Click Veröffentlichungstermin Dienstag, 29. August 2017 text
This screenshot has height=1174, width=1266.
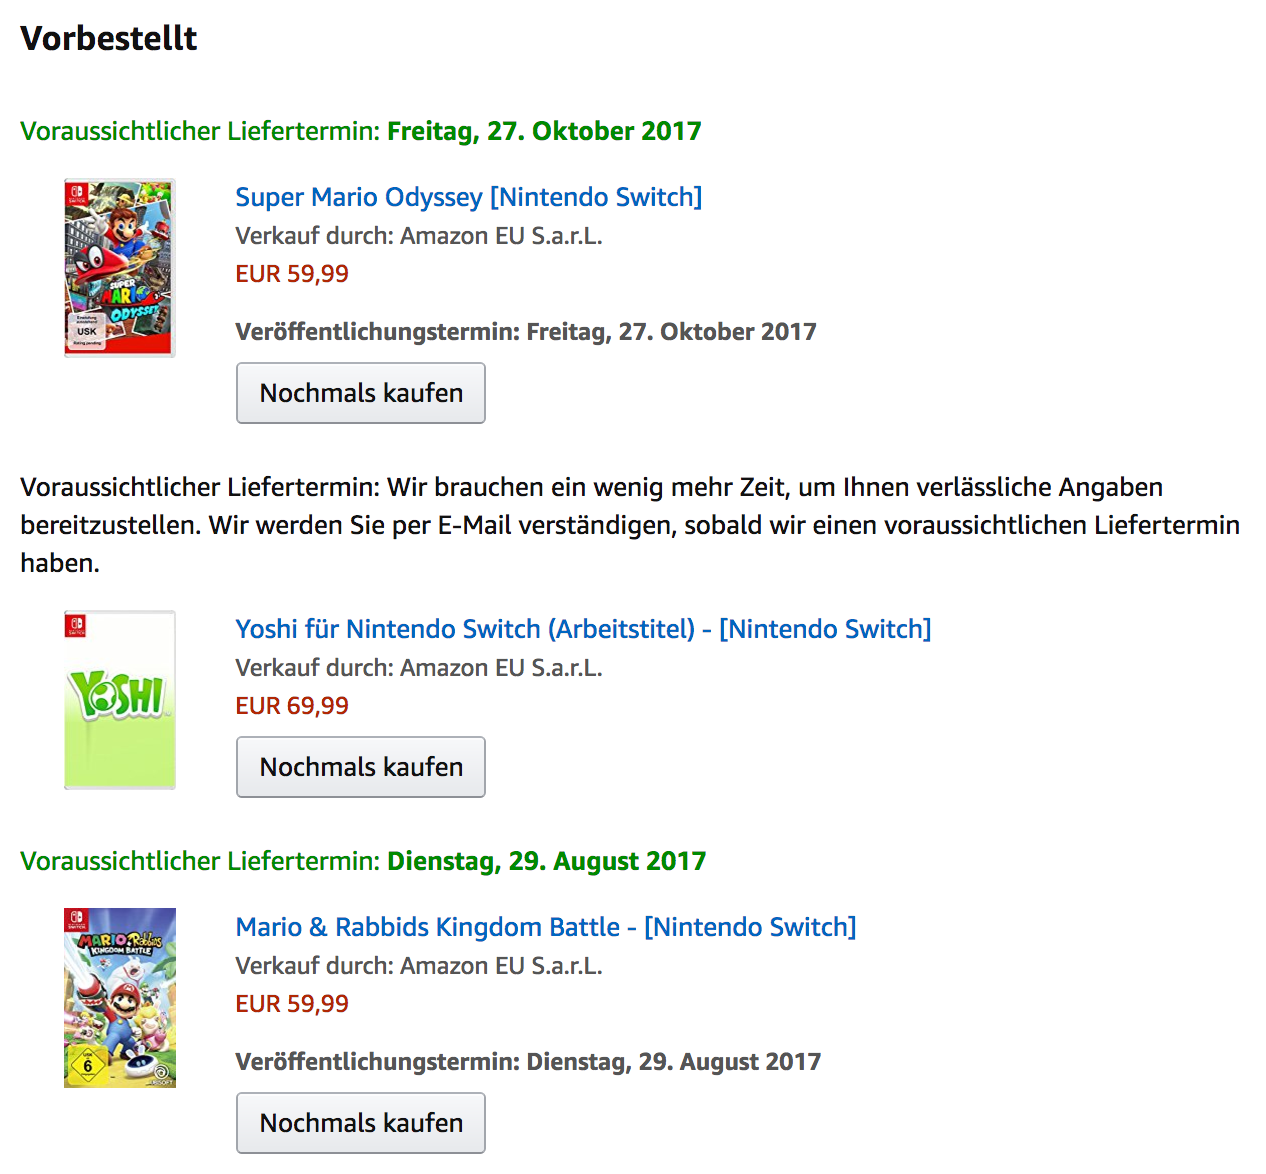pyautogui.click(x=527, y=1062)
